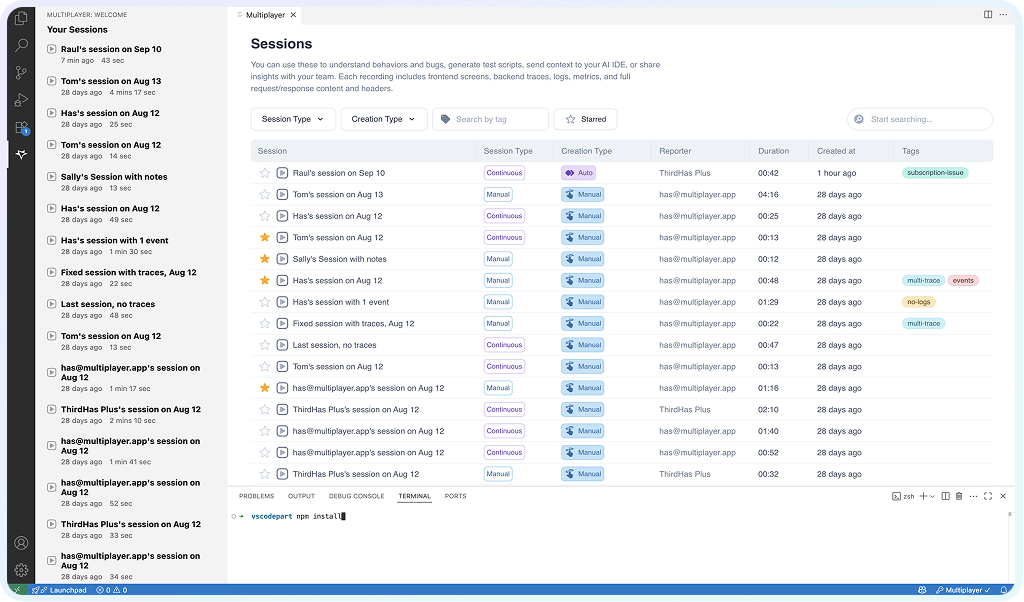
Task: Open the terminal profile chevron dropdown
Action: pyautogui.click(x=932, y=496)
